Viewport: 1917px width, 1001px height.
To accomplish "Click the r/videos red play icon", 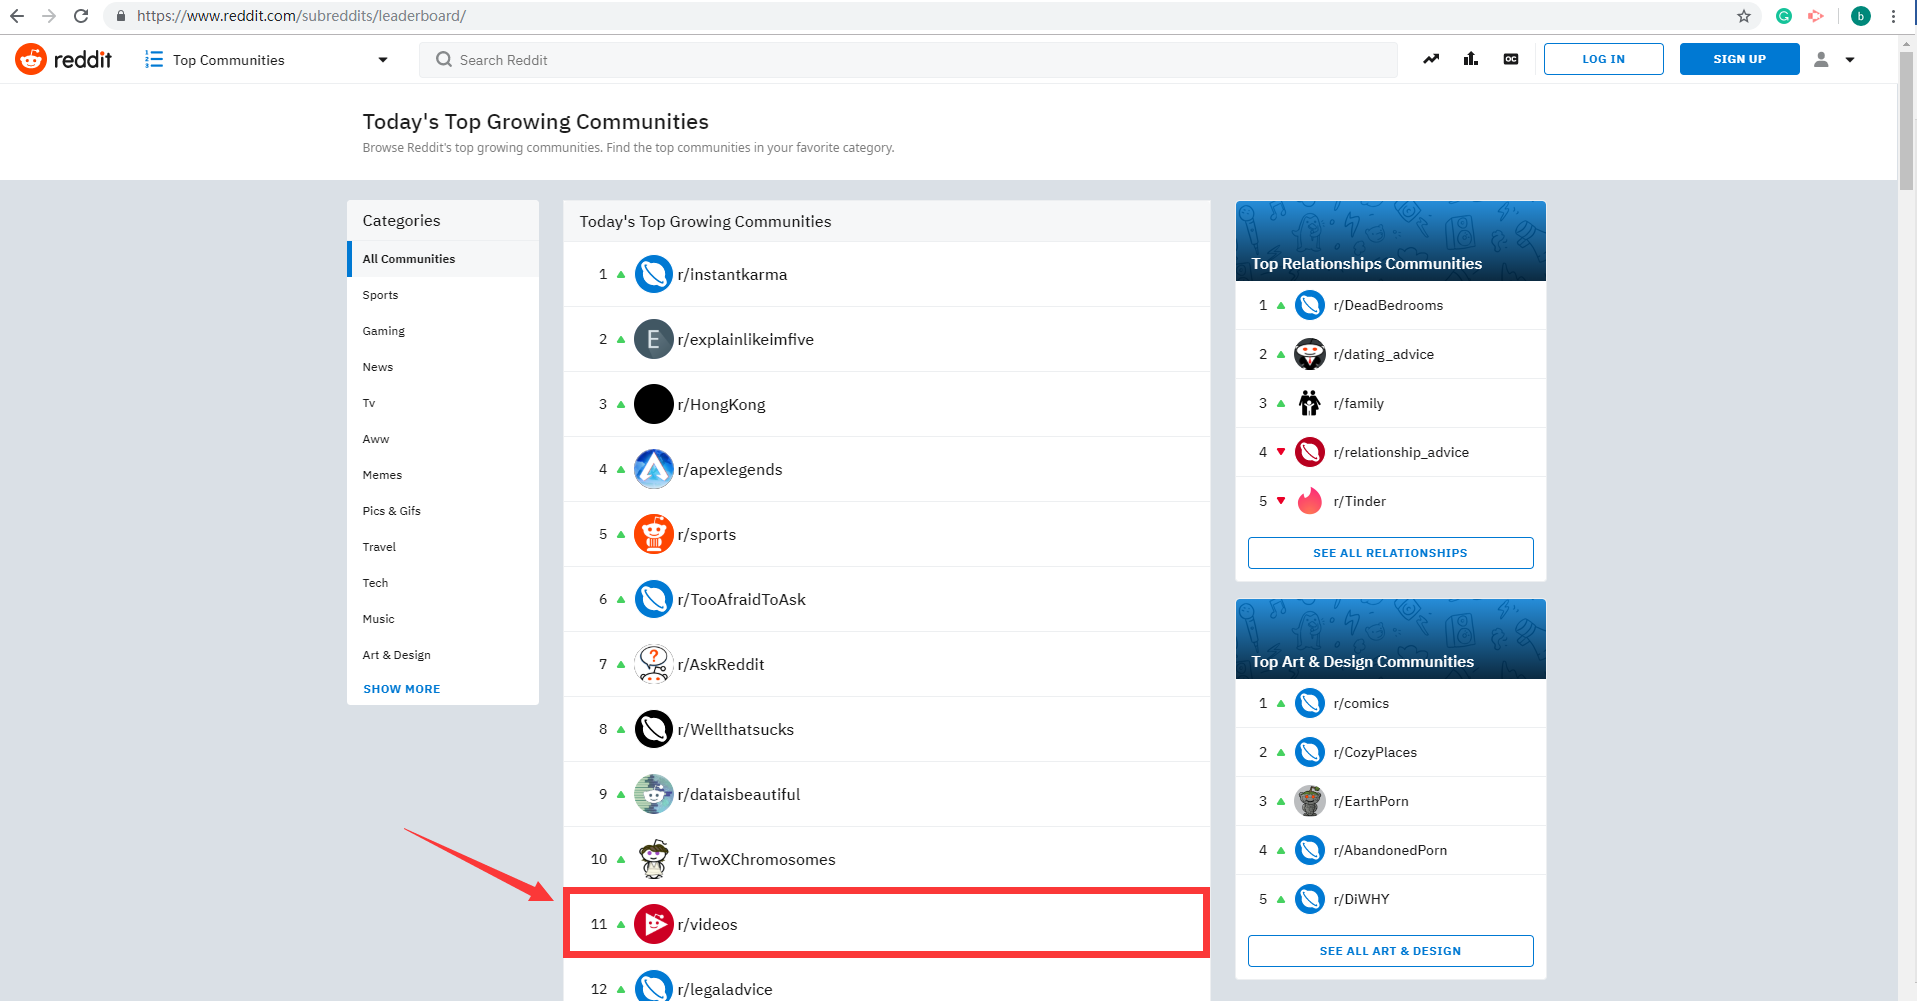I will [654, 924].
